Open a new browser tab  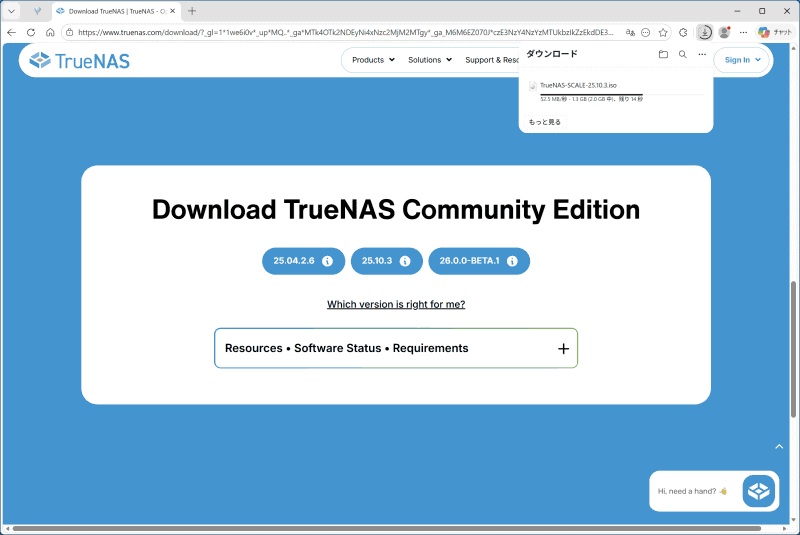click(x=192, y=11)
